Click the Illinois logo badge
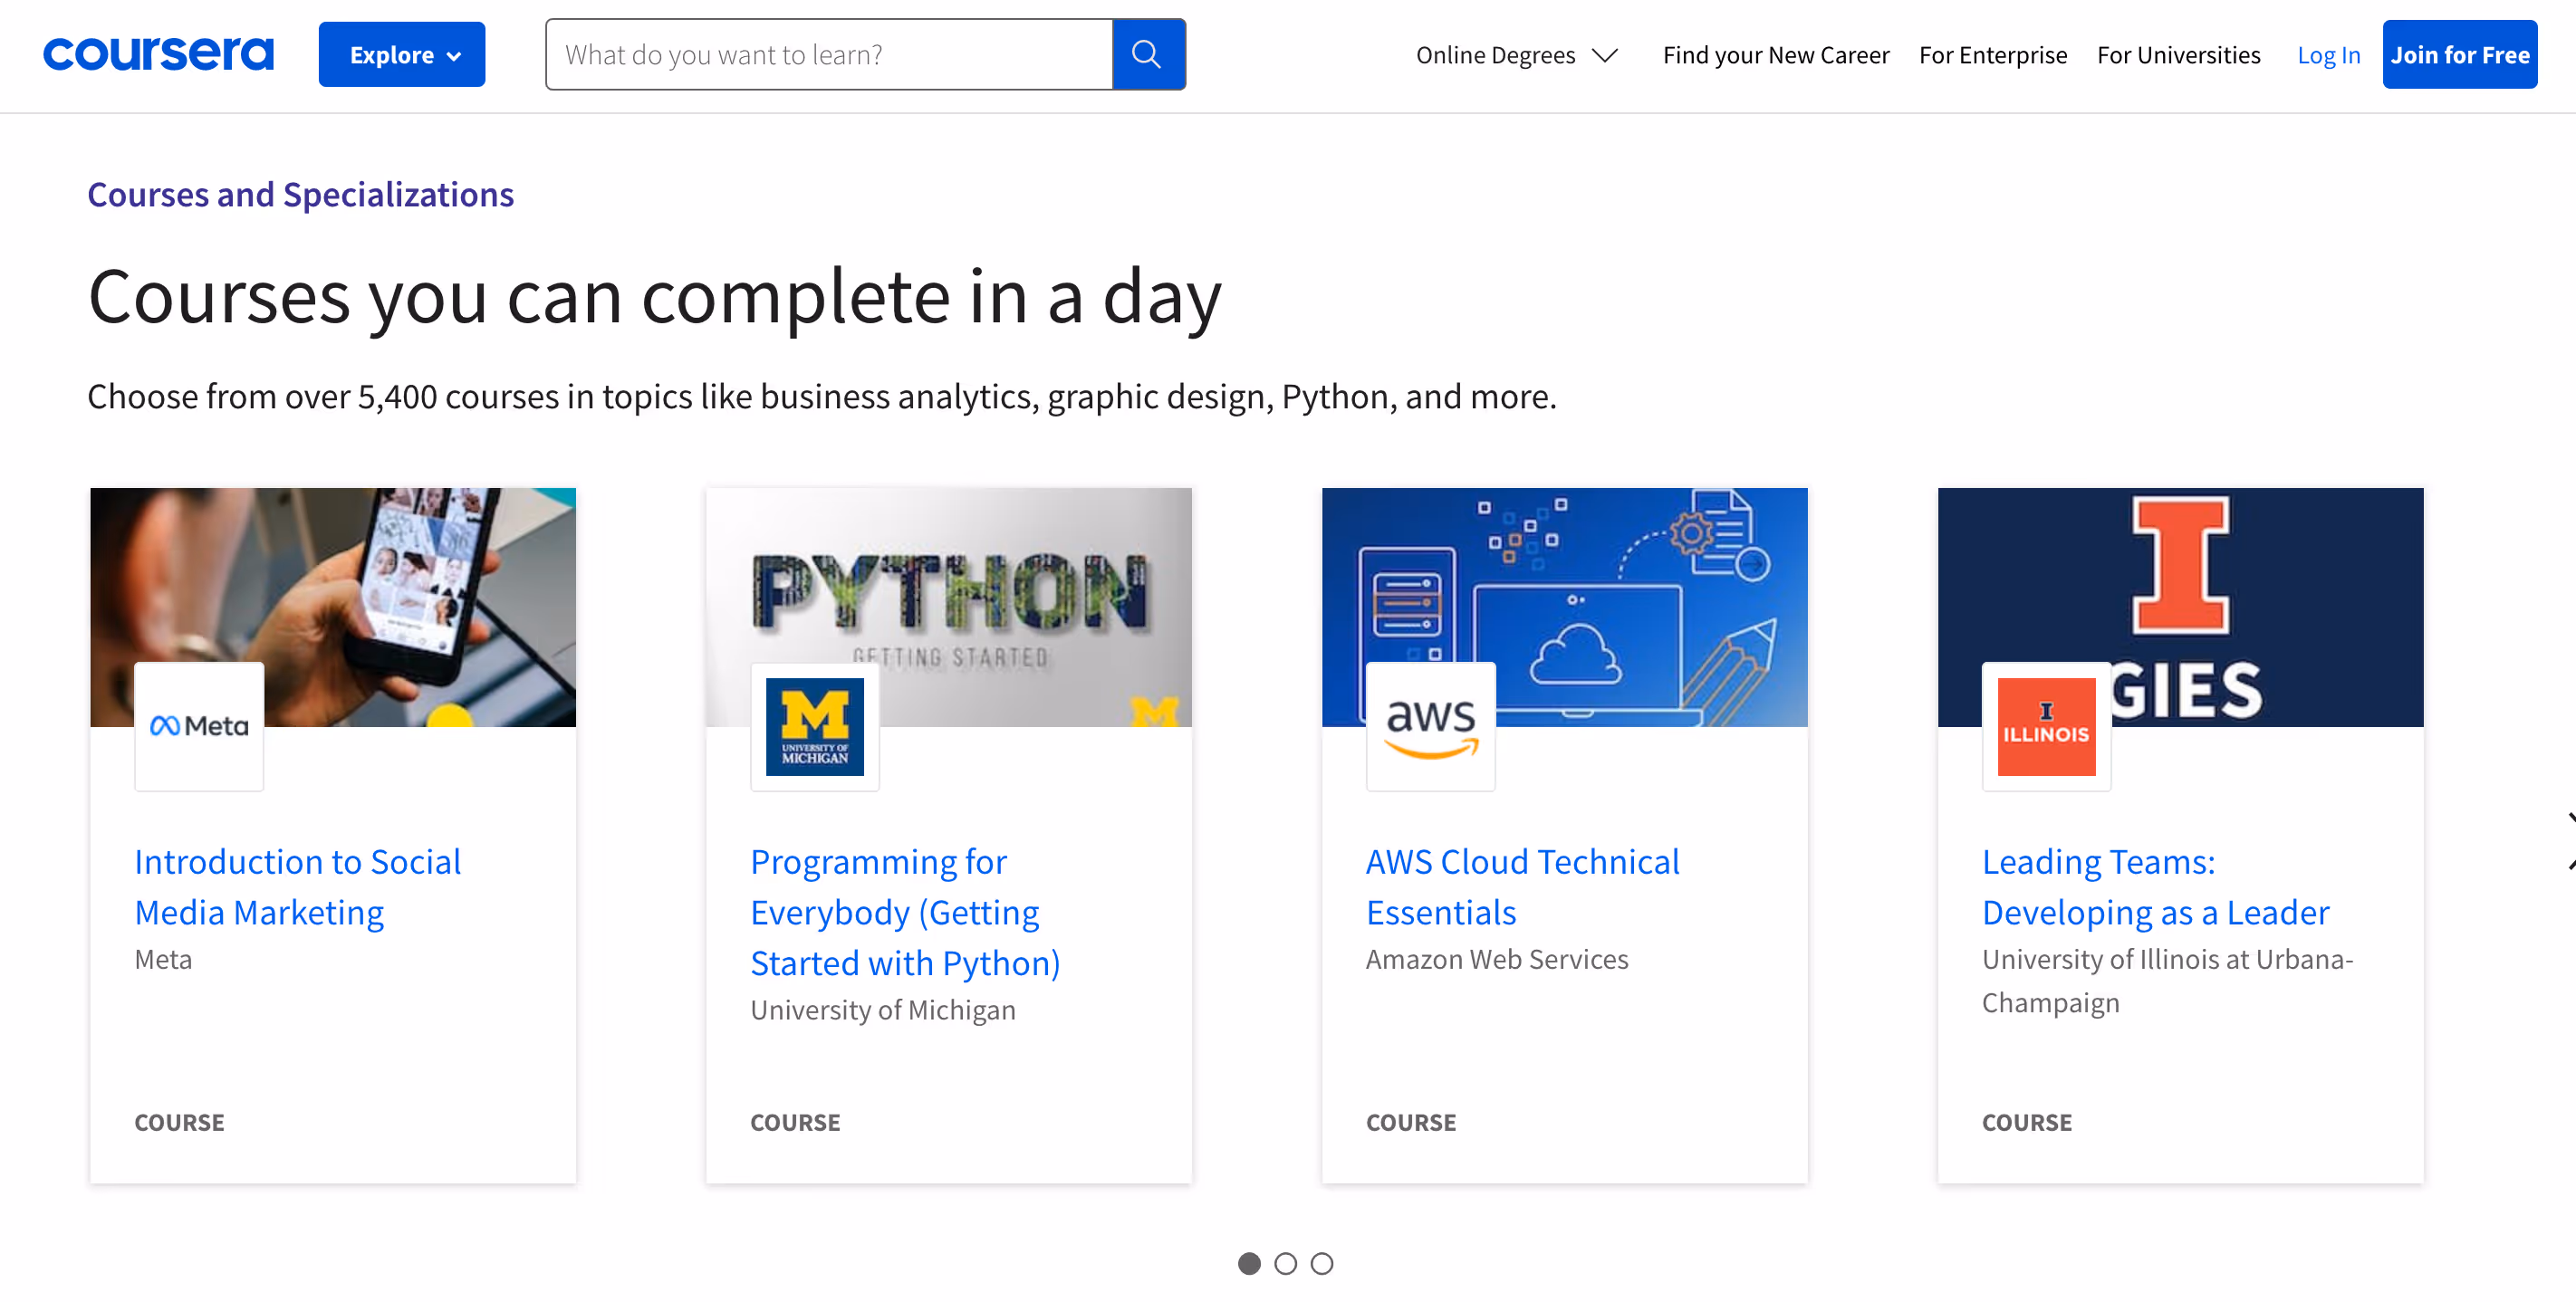The height and width of the screenshot is (1302, 2576). [x=2045, y=726]
